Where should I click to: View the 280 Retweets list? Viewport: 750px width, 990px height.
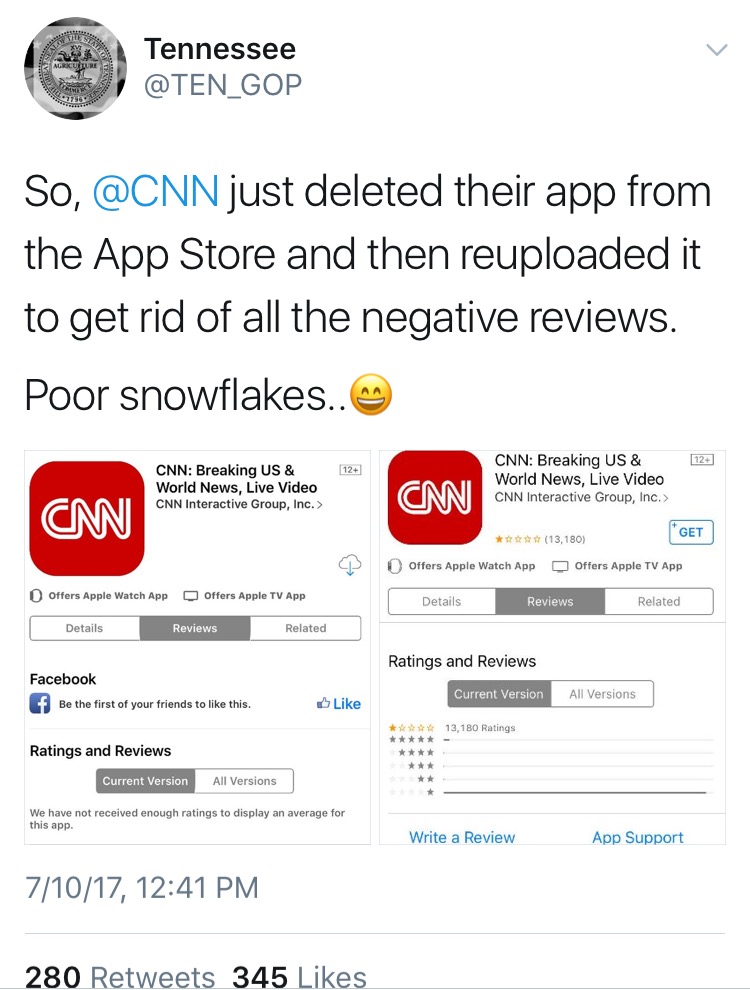pyautogui.click(x=120, y=976)
